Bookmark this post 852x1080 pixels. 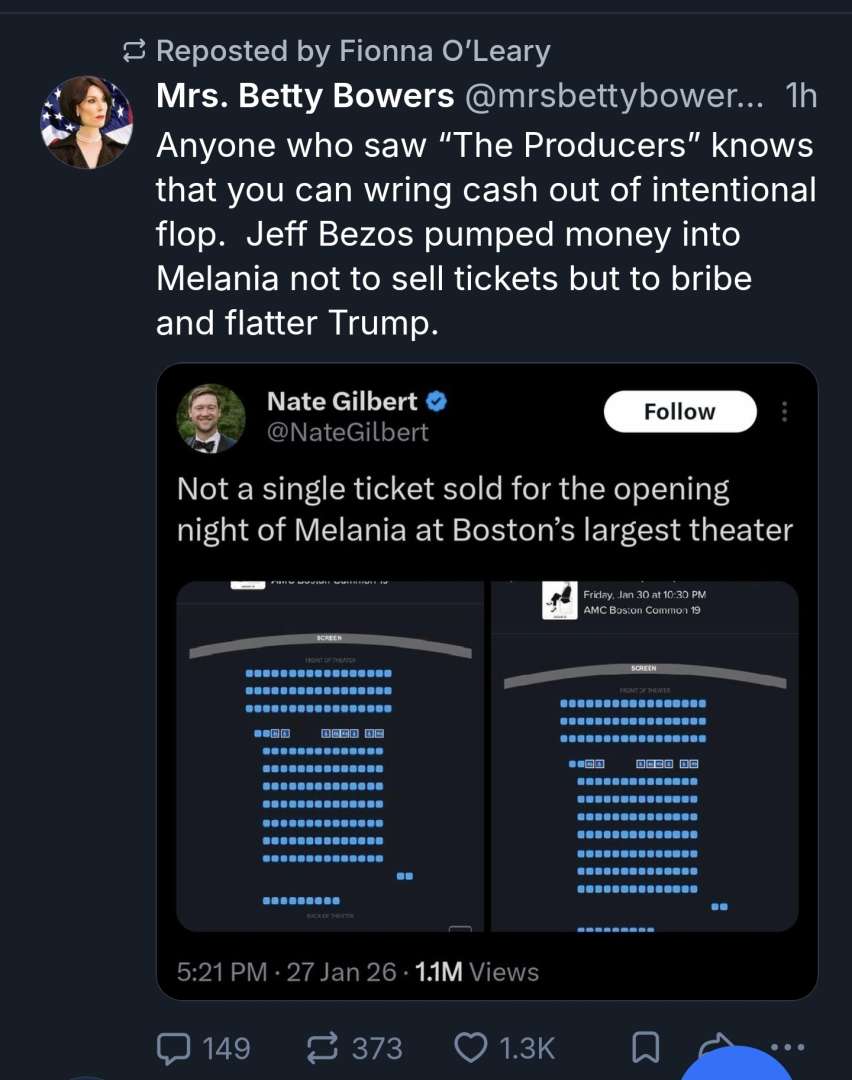pos(646,1047)
